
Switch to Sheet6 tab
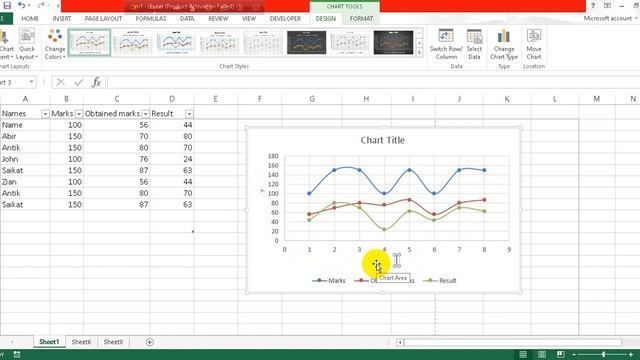tap(81, 342)
